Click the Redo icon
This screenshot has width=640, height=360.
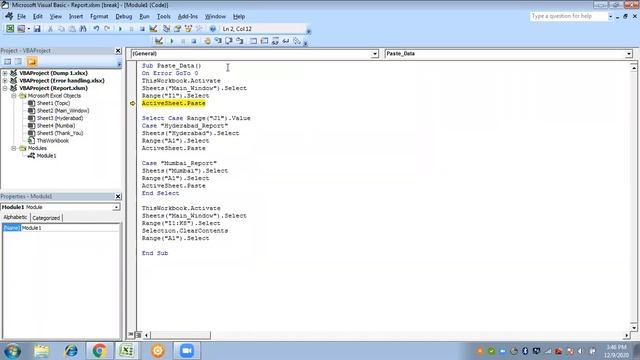[x=107, y=29]
